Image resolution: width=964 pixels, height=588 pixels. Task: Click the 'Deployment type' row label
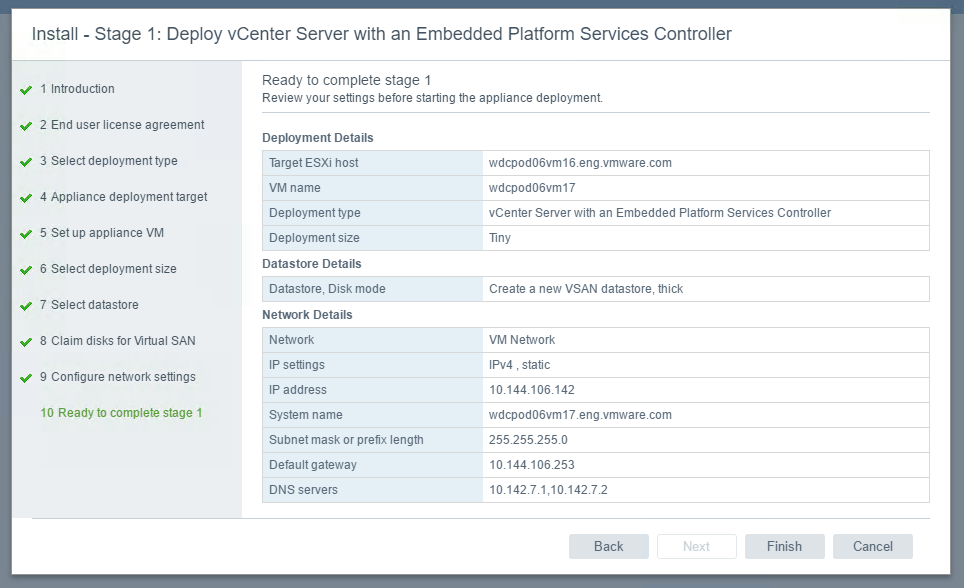pos(315,213)
